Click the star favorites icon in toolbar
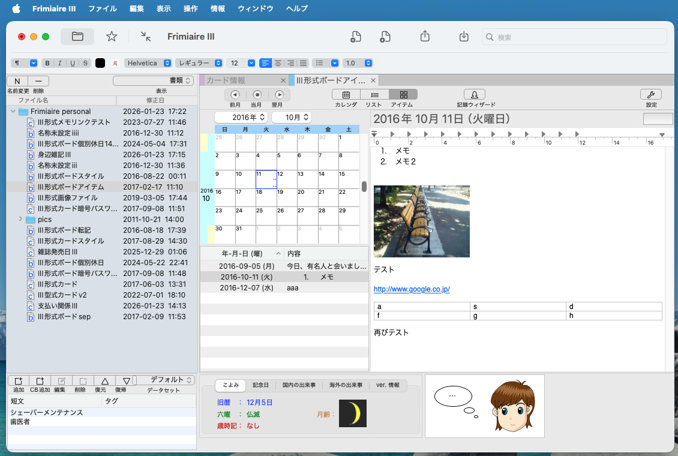This screenshot has width=678, height=456. point(111,37)
